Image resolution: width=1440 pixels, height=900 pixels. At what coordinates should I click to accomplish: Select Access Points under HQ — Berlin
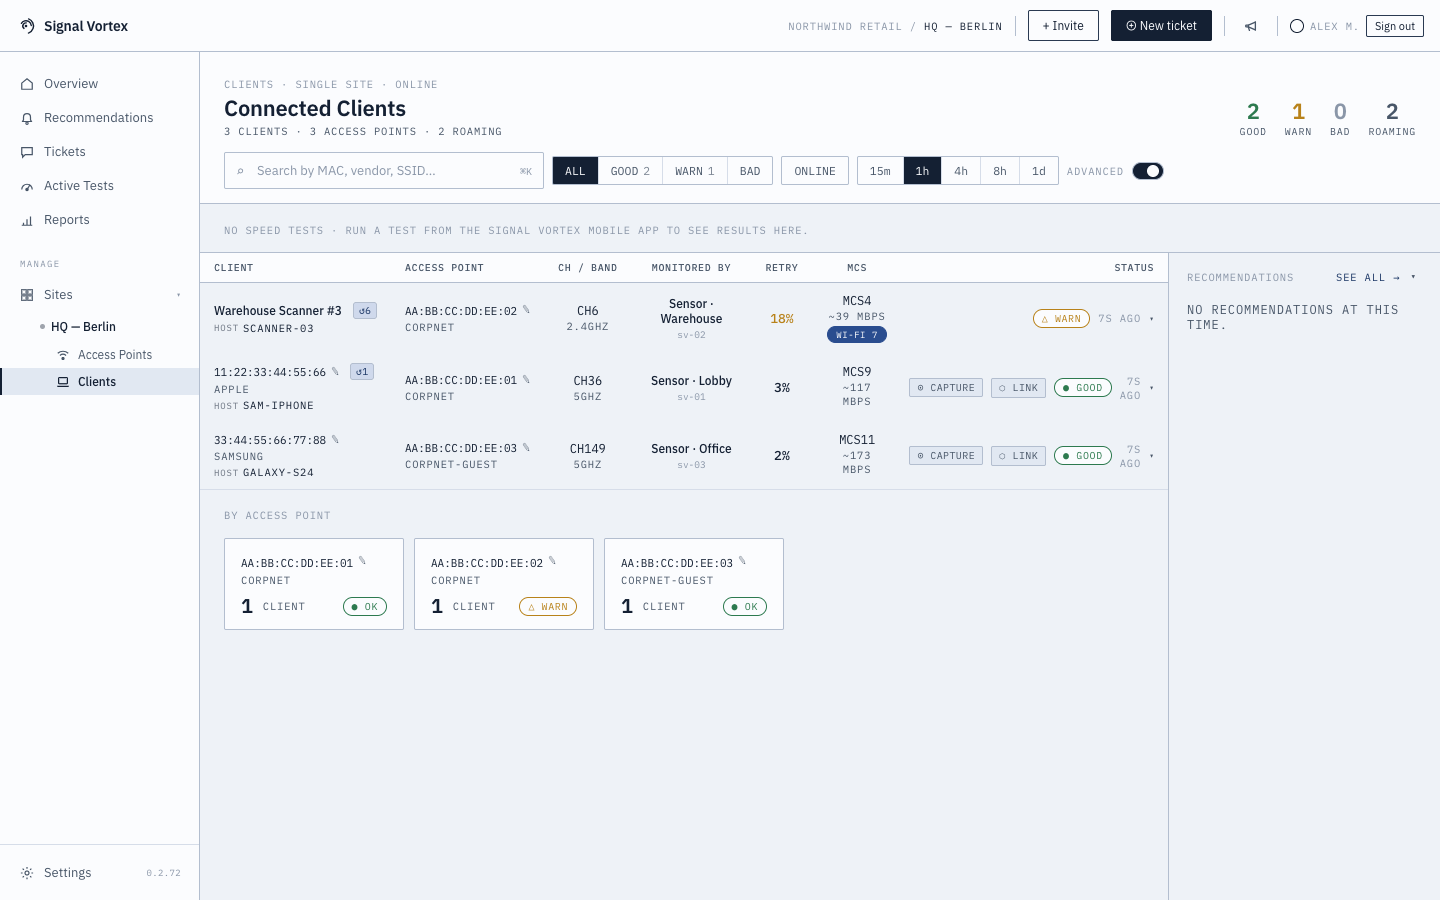(x=100, y=355)
